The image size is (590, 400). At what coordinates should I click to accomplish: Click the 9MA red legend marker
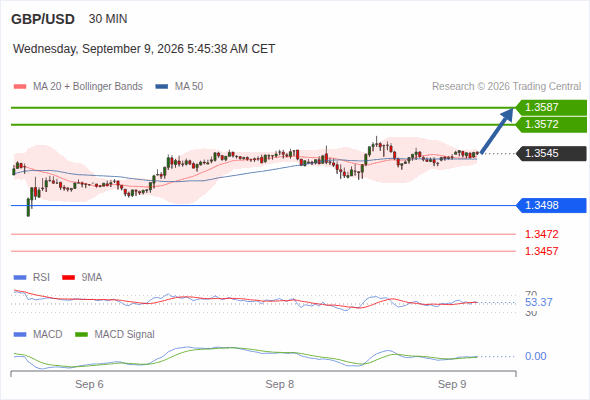coord(68,278)
